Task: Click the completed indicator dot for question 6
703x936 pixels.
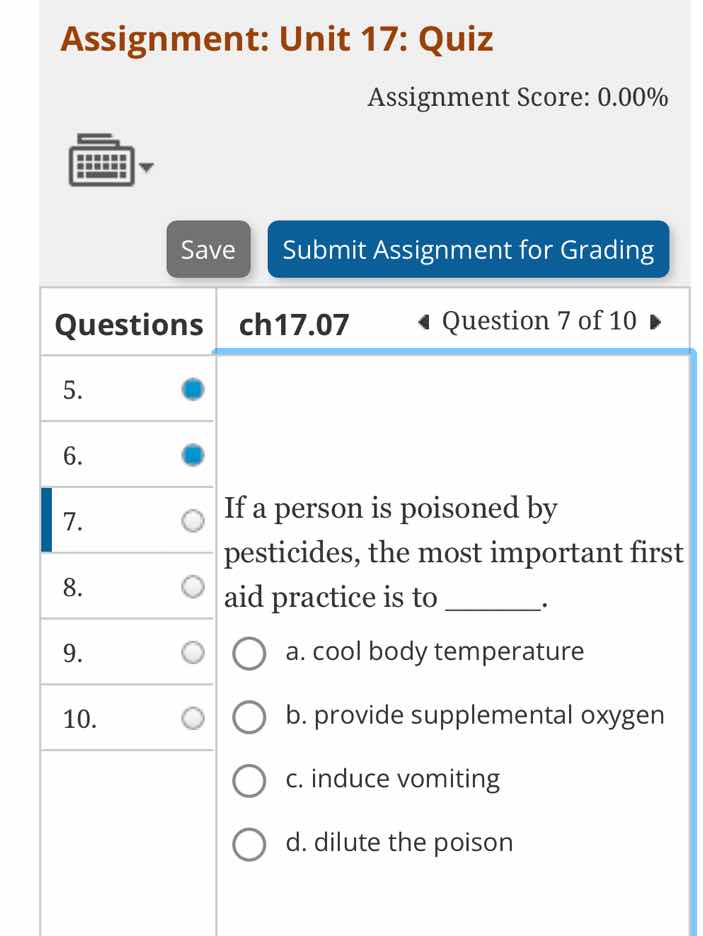Action: tap(192, 454)
